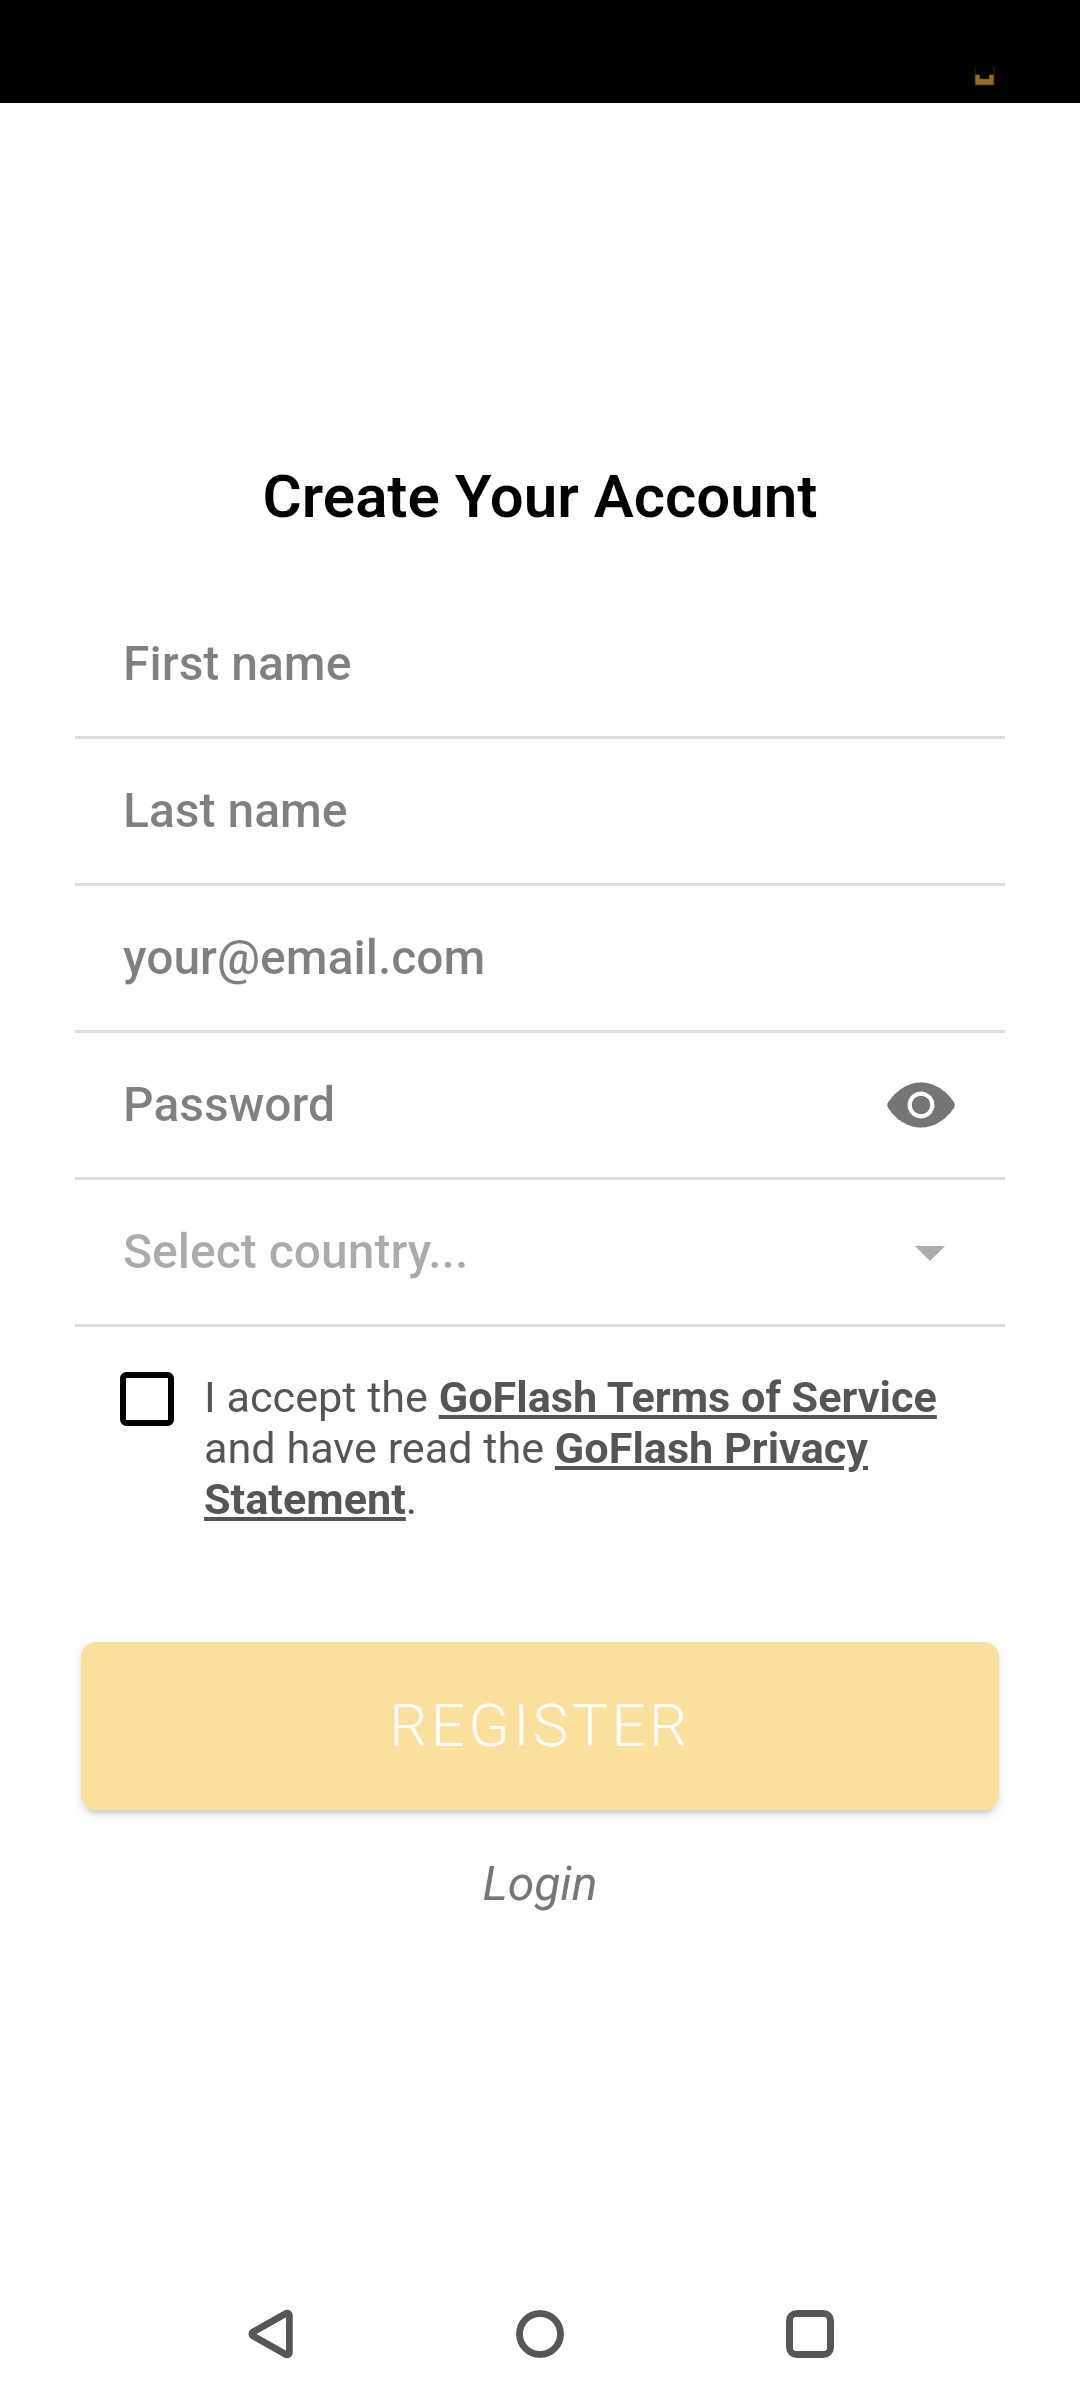
Task: Open GoFlash Terms of Service link
Action: (x=687, y=1397)
